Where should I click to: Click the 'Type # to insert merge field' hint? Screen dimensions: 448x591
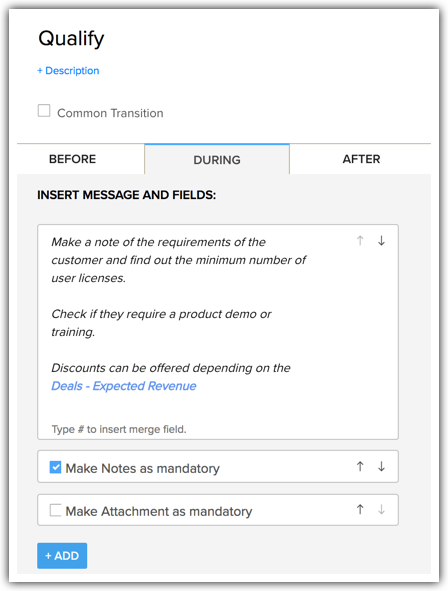(119, 429)
